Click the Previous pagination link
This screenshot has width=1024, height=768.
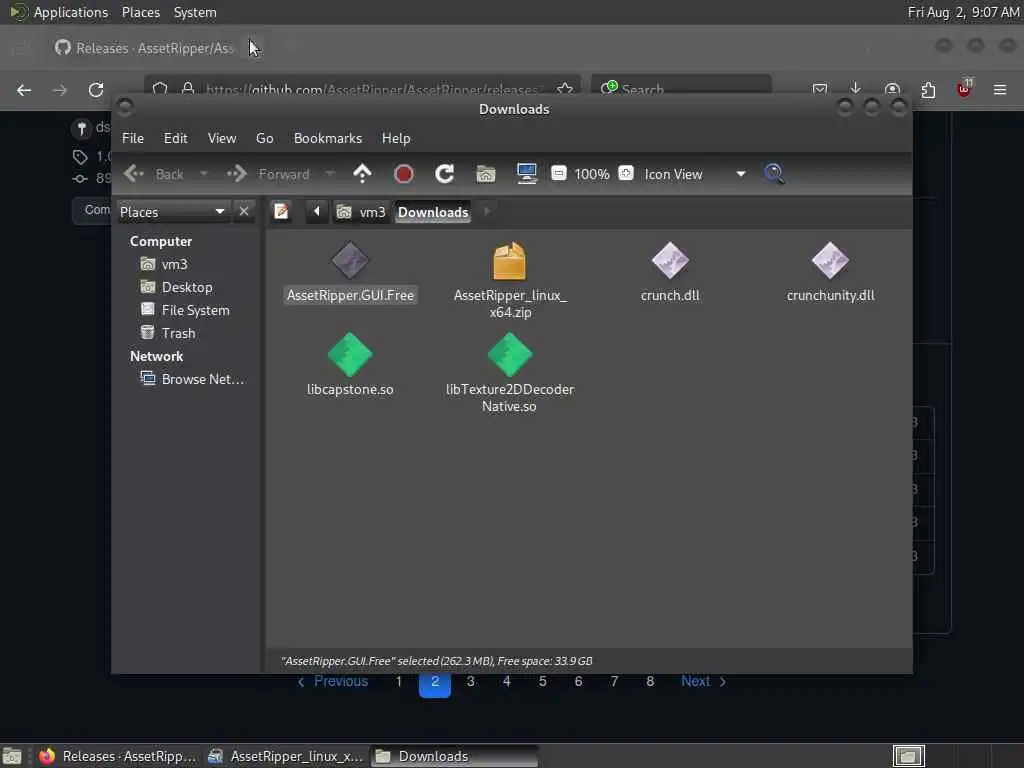(333, 681)
